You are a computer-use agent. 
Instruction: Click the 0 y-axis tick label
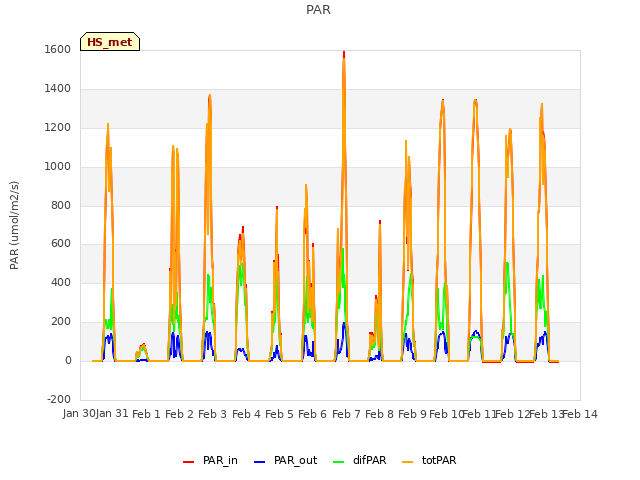click(x=68, y=360)
